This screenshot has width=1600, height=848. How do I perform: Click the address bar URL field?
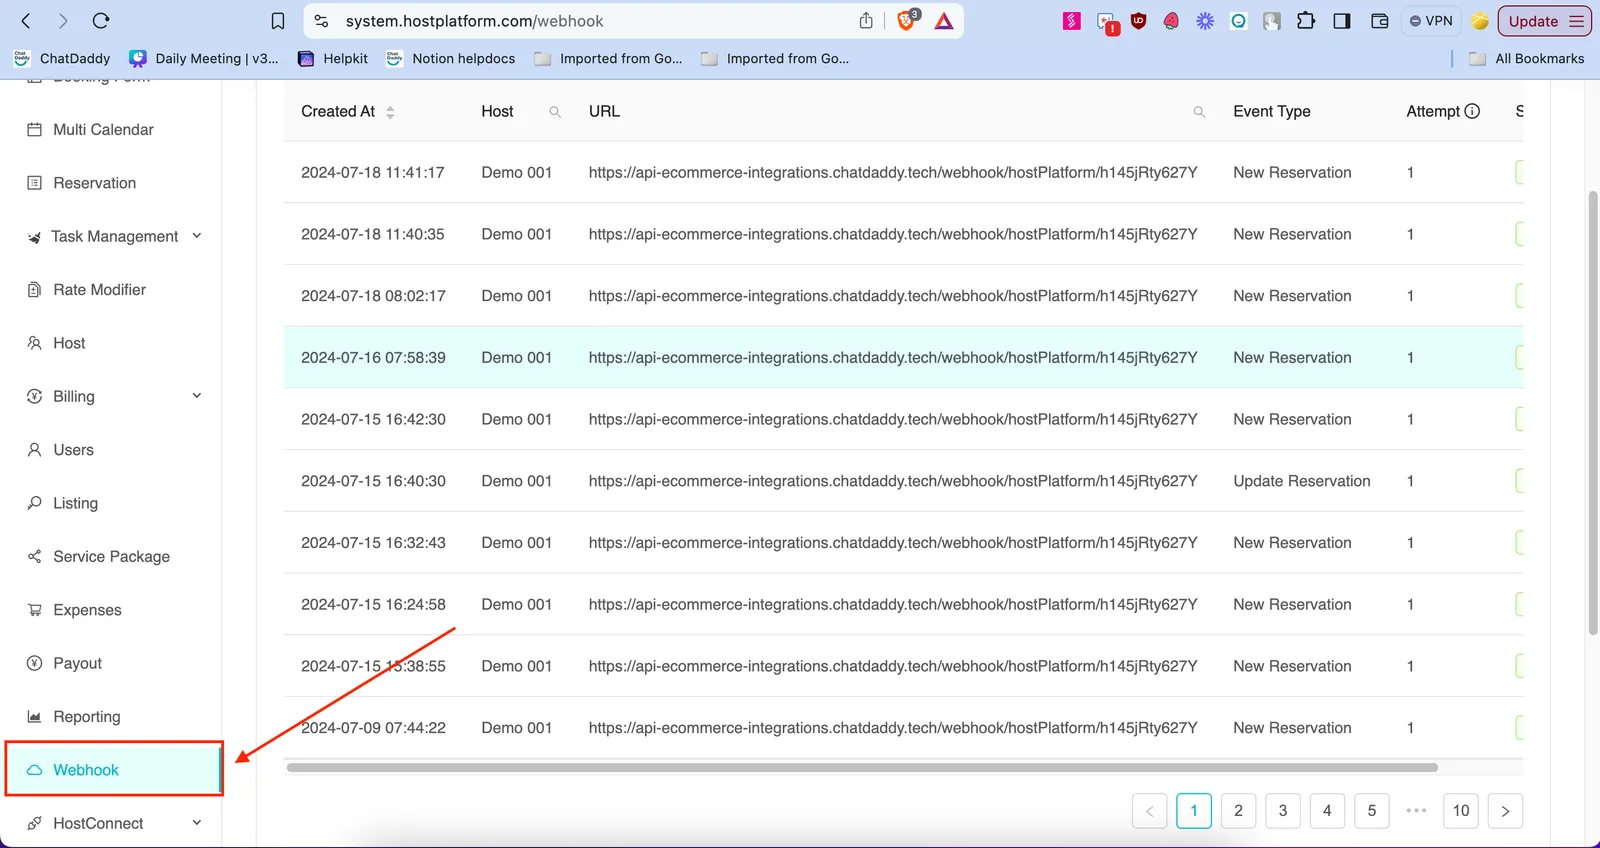[590, 21]
